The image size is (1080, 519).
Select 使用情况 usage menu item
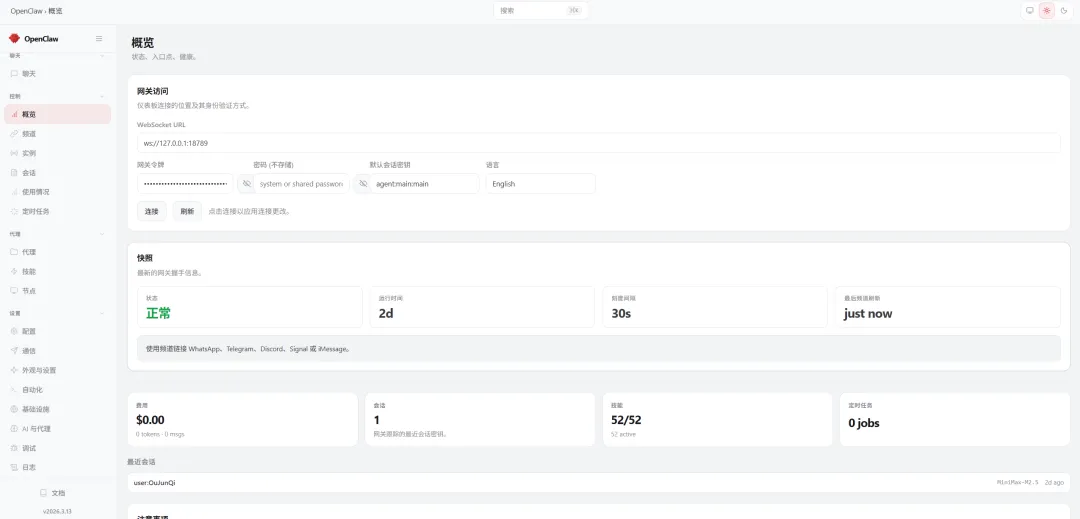pyautogui.click(x=35, y=192)
